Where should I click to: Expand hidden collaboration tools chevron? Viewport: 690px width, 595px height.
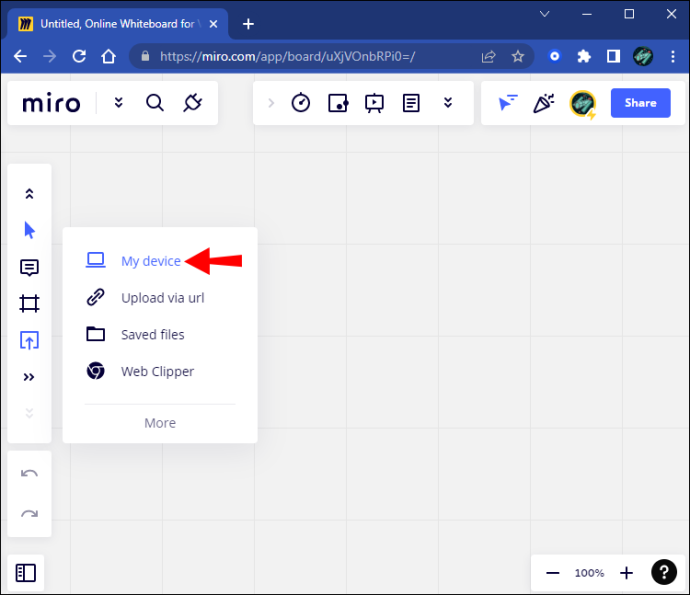[x=448, y=103]
